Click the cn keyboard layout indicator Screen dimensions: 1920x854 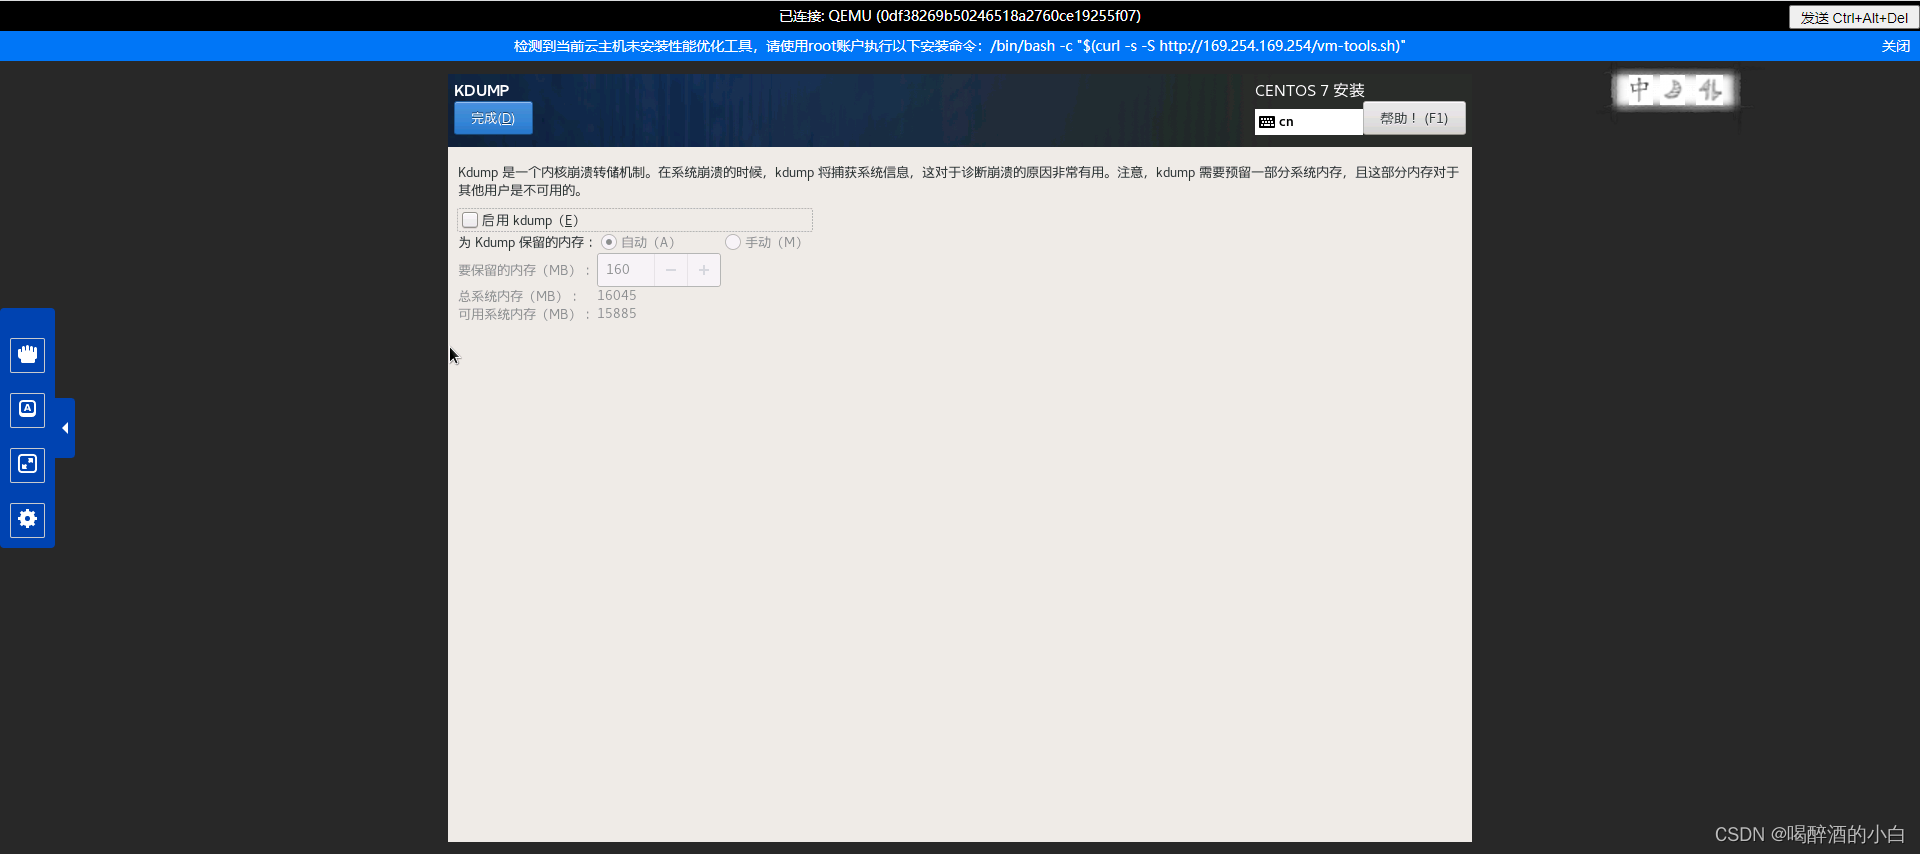(1309, 122)
